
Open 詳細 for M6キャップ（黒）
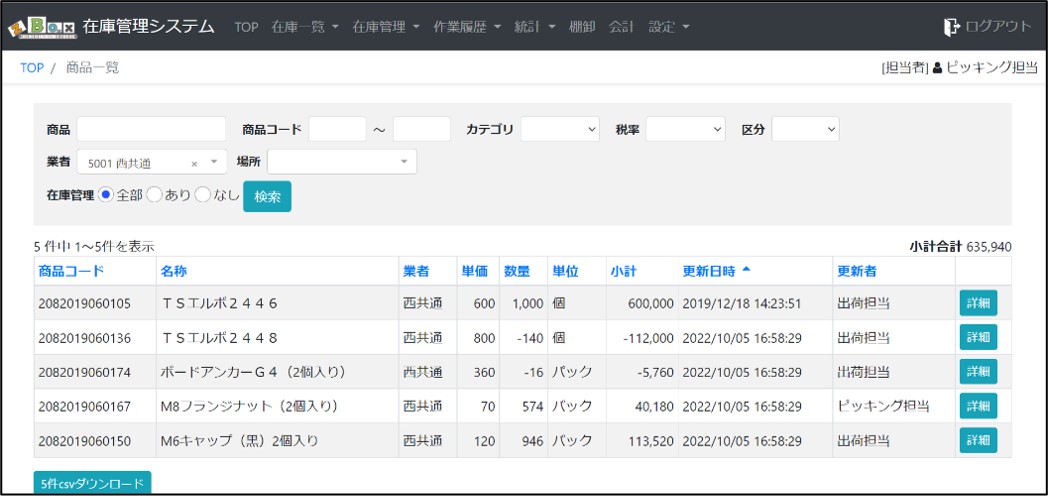click(978, 441)
